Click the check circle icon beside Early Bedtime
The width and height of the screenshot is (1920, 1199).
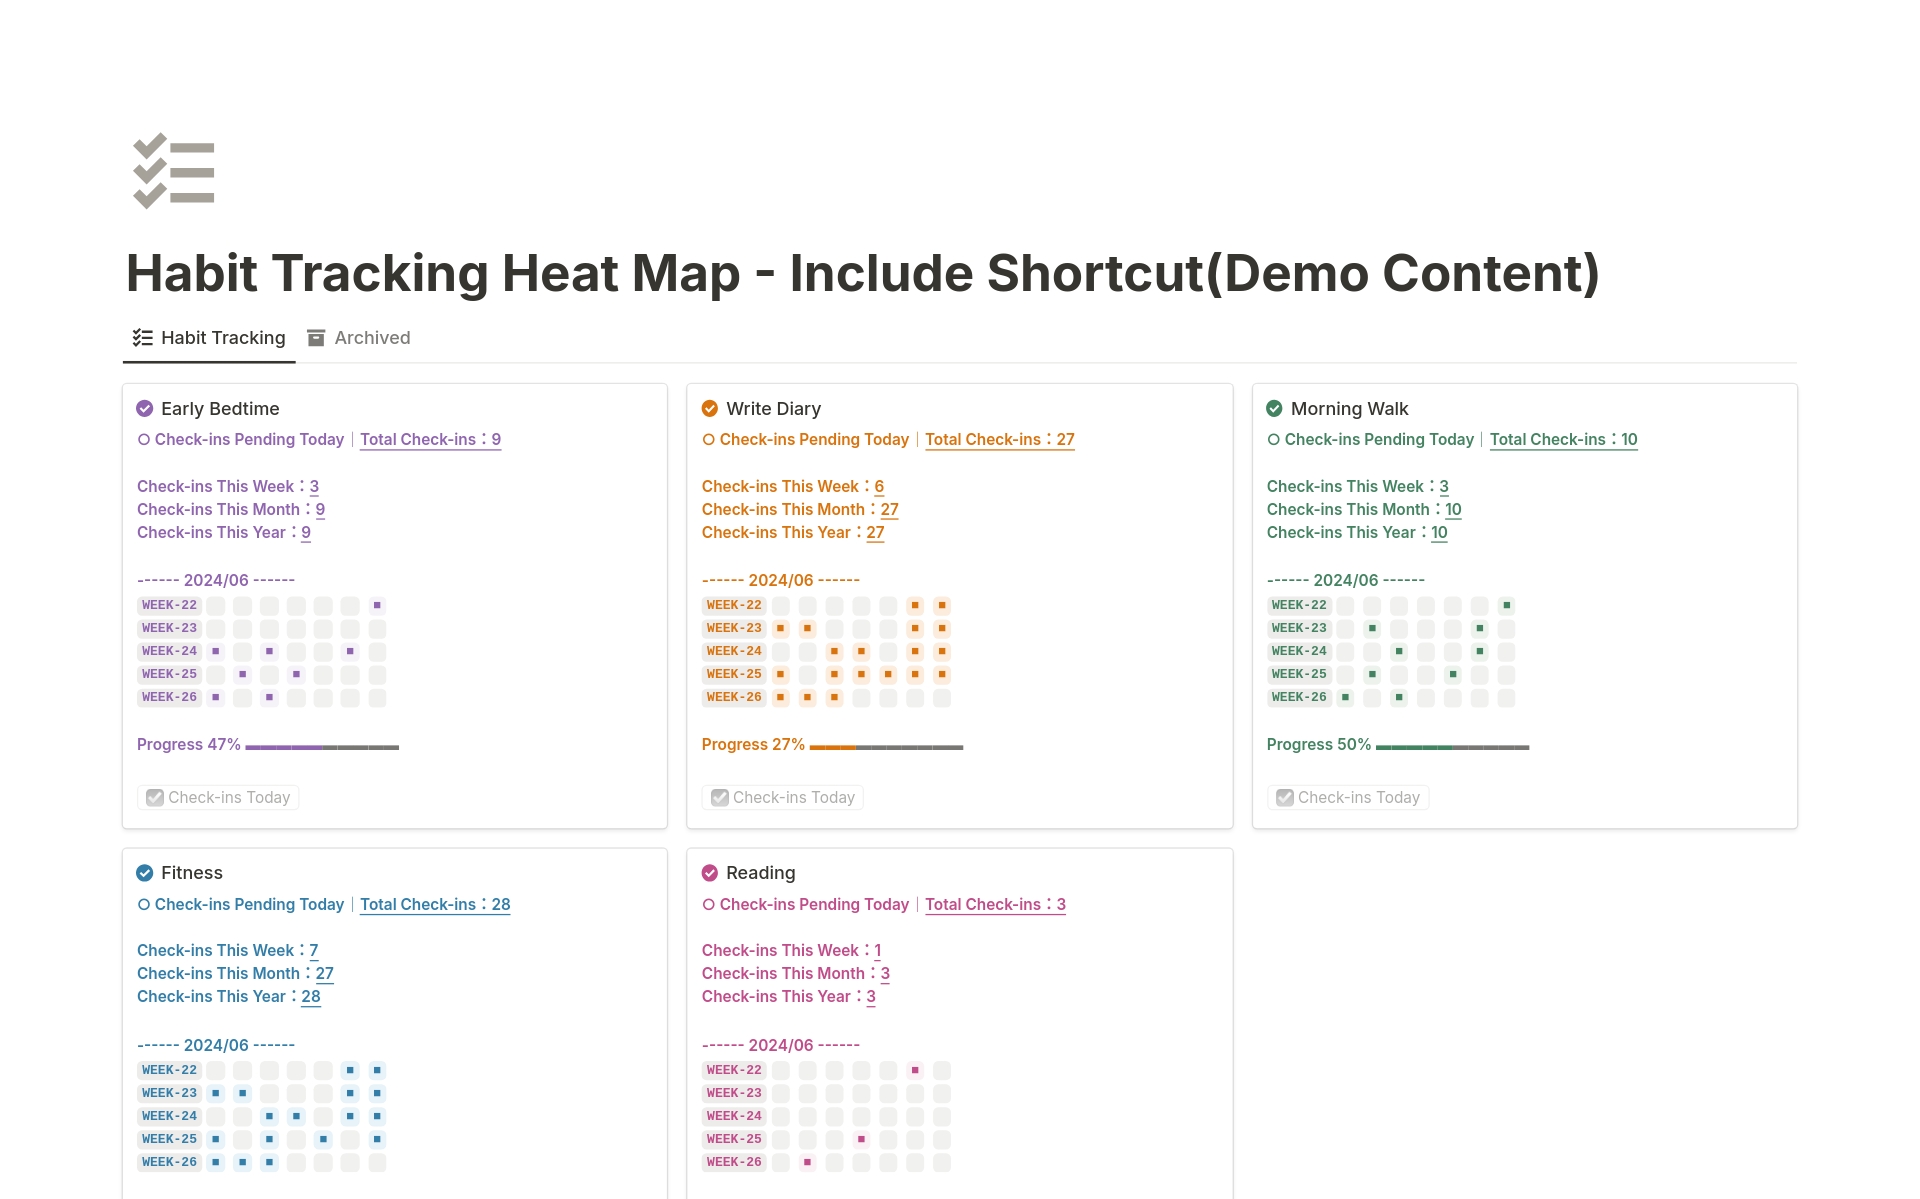click(145, 408)
